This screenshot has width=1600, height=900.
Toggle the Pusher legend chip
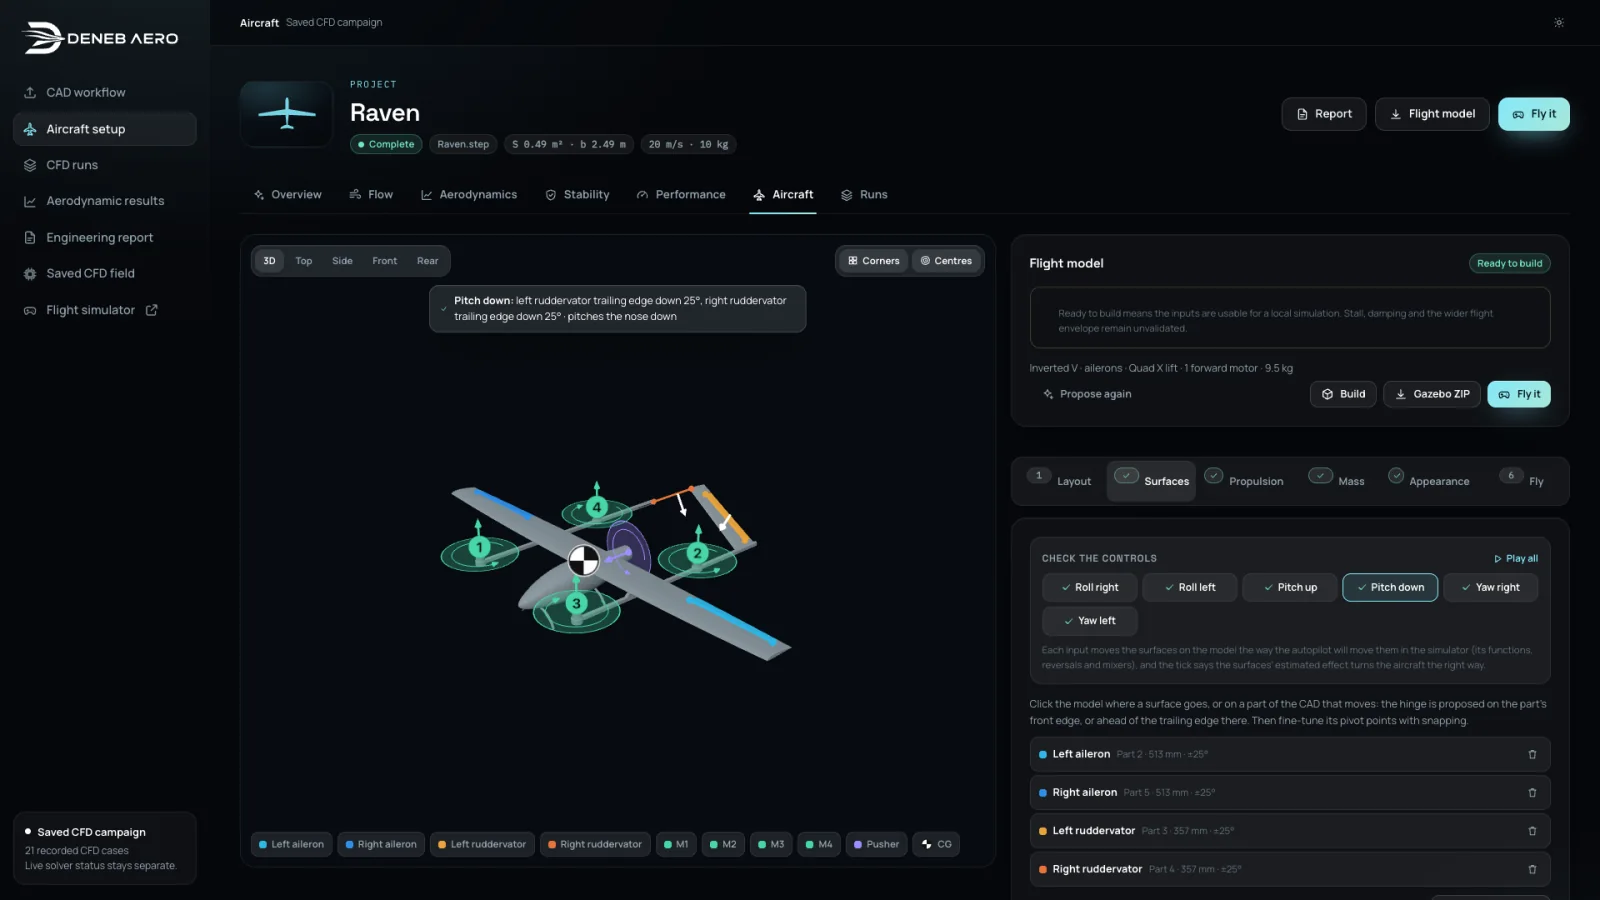876,845
